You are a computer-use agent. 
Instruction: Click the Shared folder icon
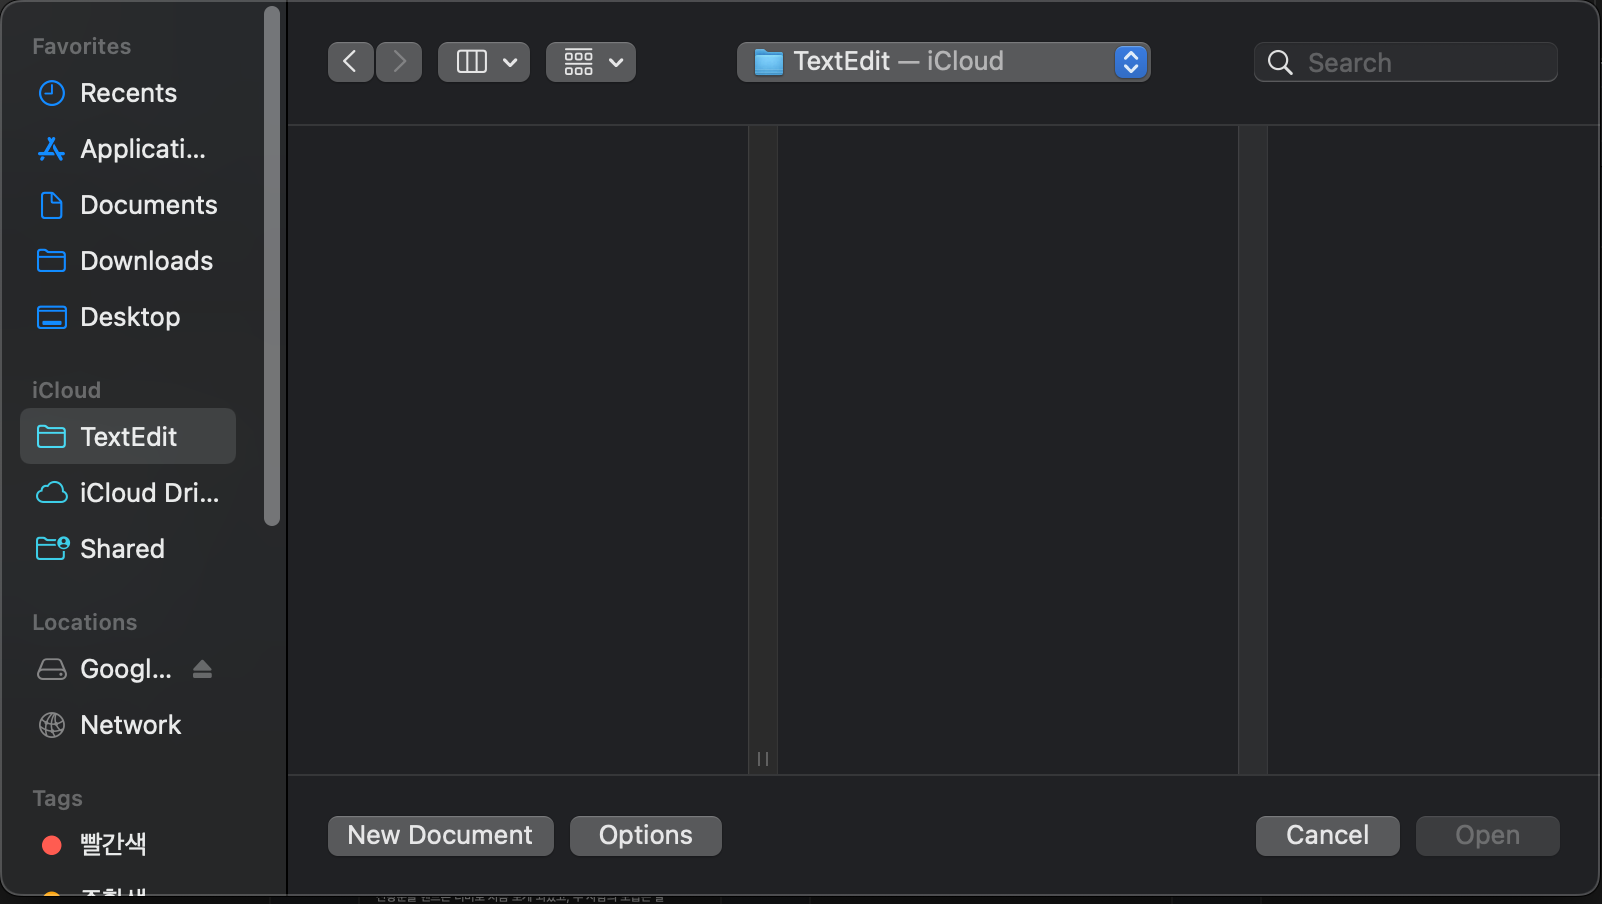tap(52, 548)
